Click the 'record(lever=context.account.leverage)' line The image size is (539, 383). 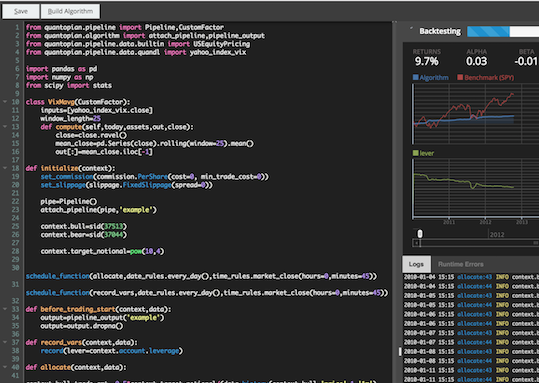(x=112, y=351)
